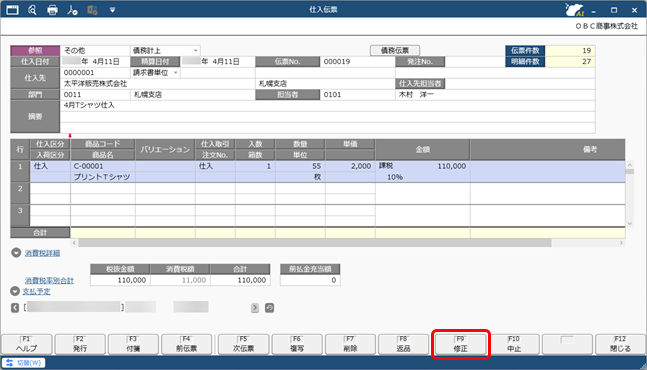Click the horizontal scrollbar of detail grid

(x=315, y=243)
